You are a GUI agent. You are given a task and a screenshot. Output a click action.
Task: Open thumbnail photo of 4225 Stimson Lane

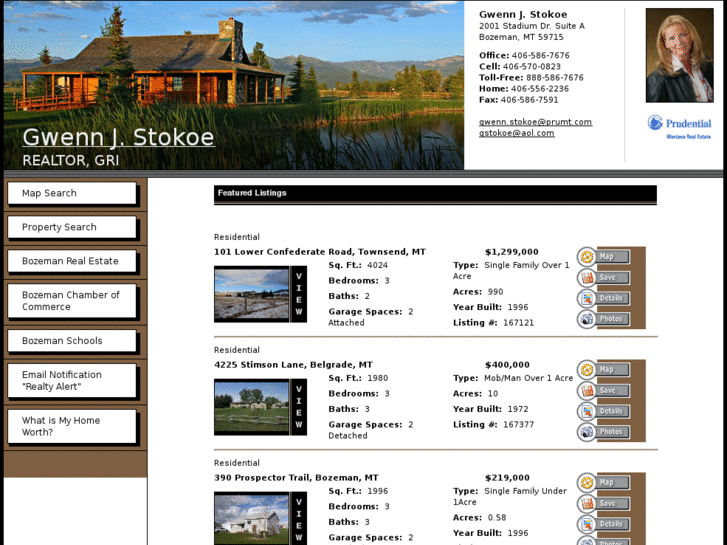pos(251,407)
